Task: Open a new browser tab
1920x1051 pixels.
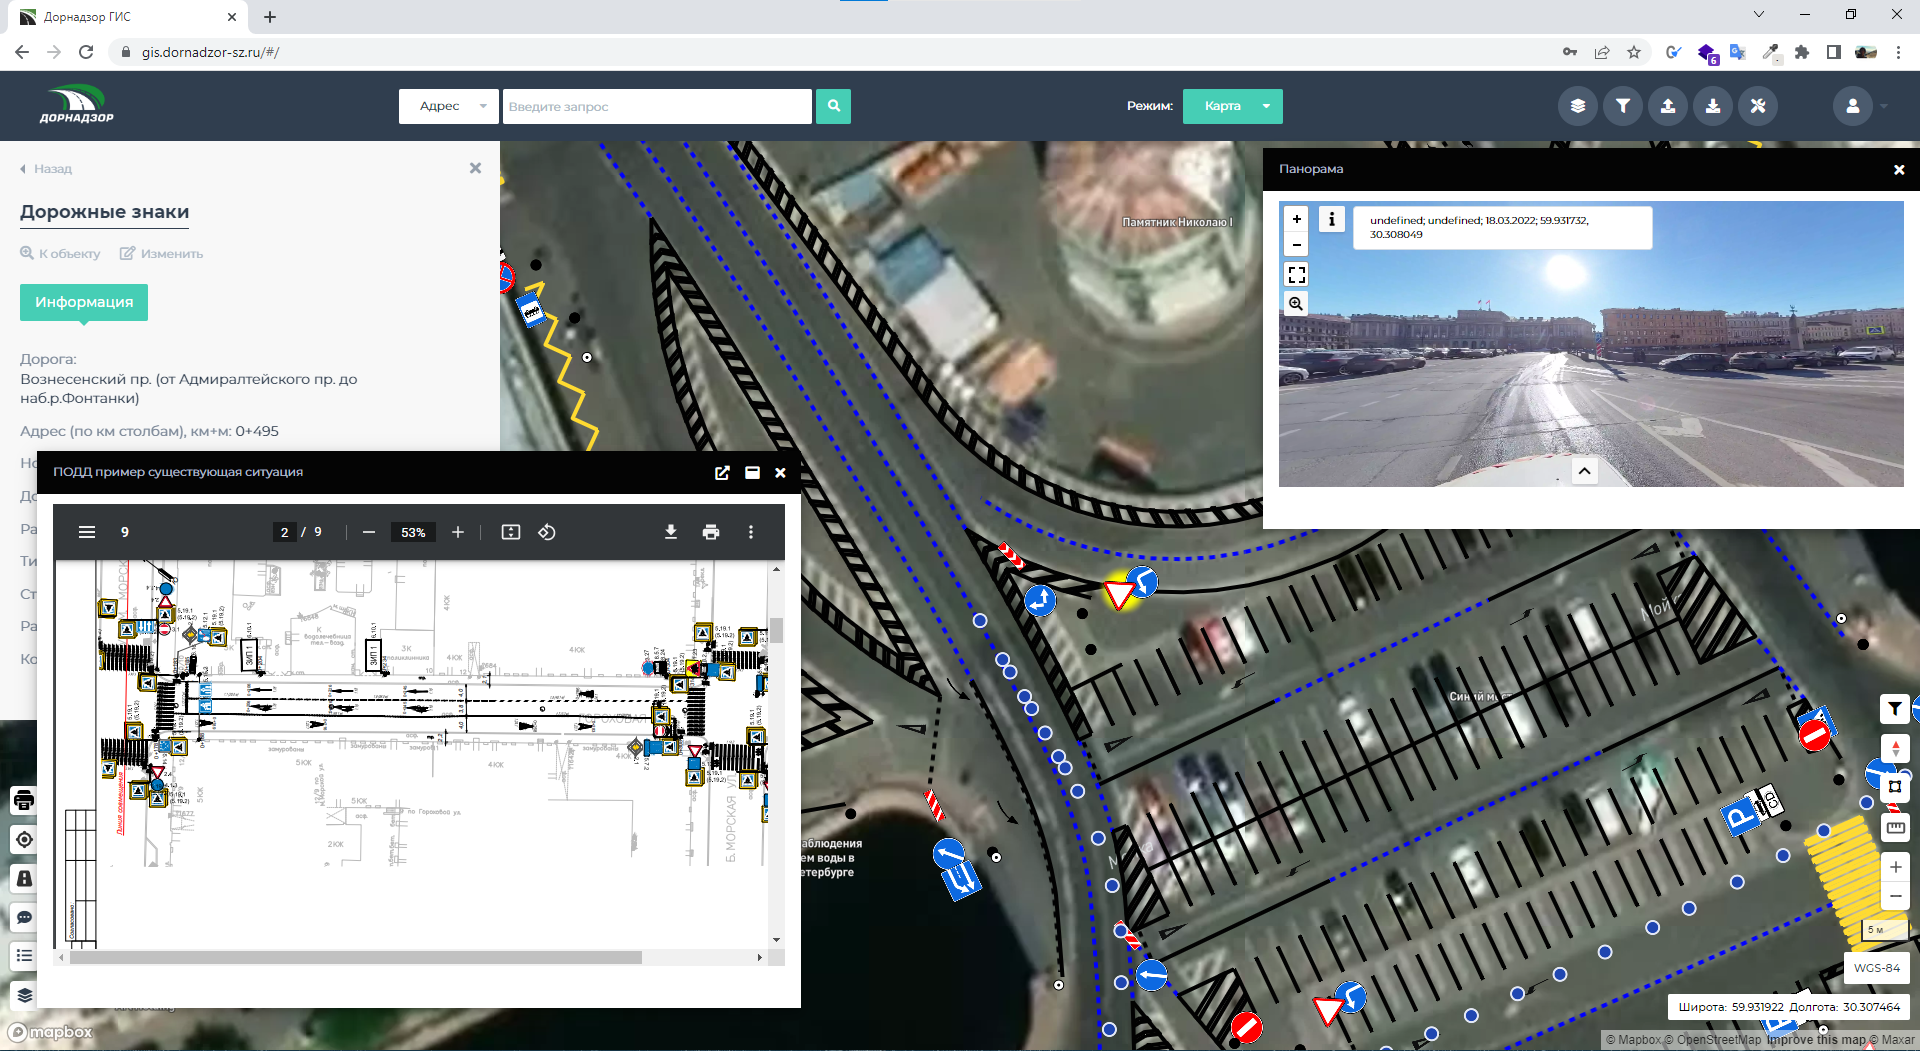Action: pyautogui.click(x=270, y=17)
